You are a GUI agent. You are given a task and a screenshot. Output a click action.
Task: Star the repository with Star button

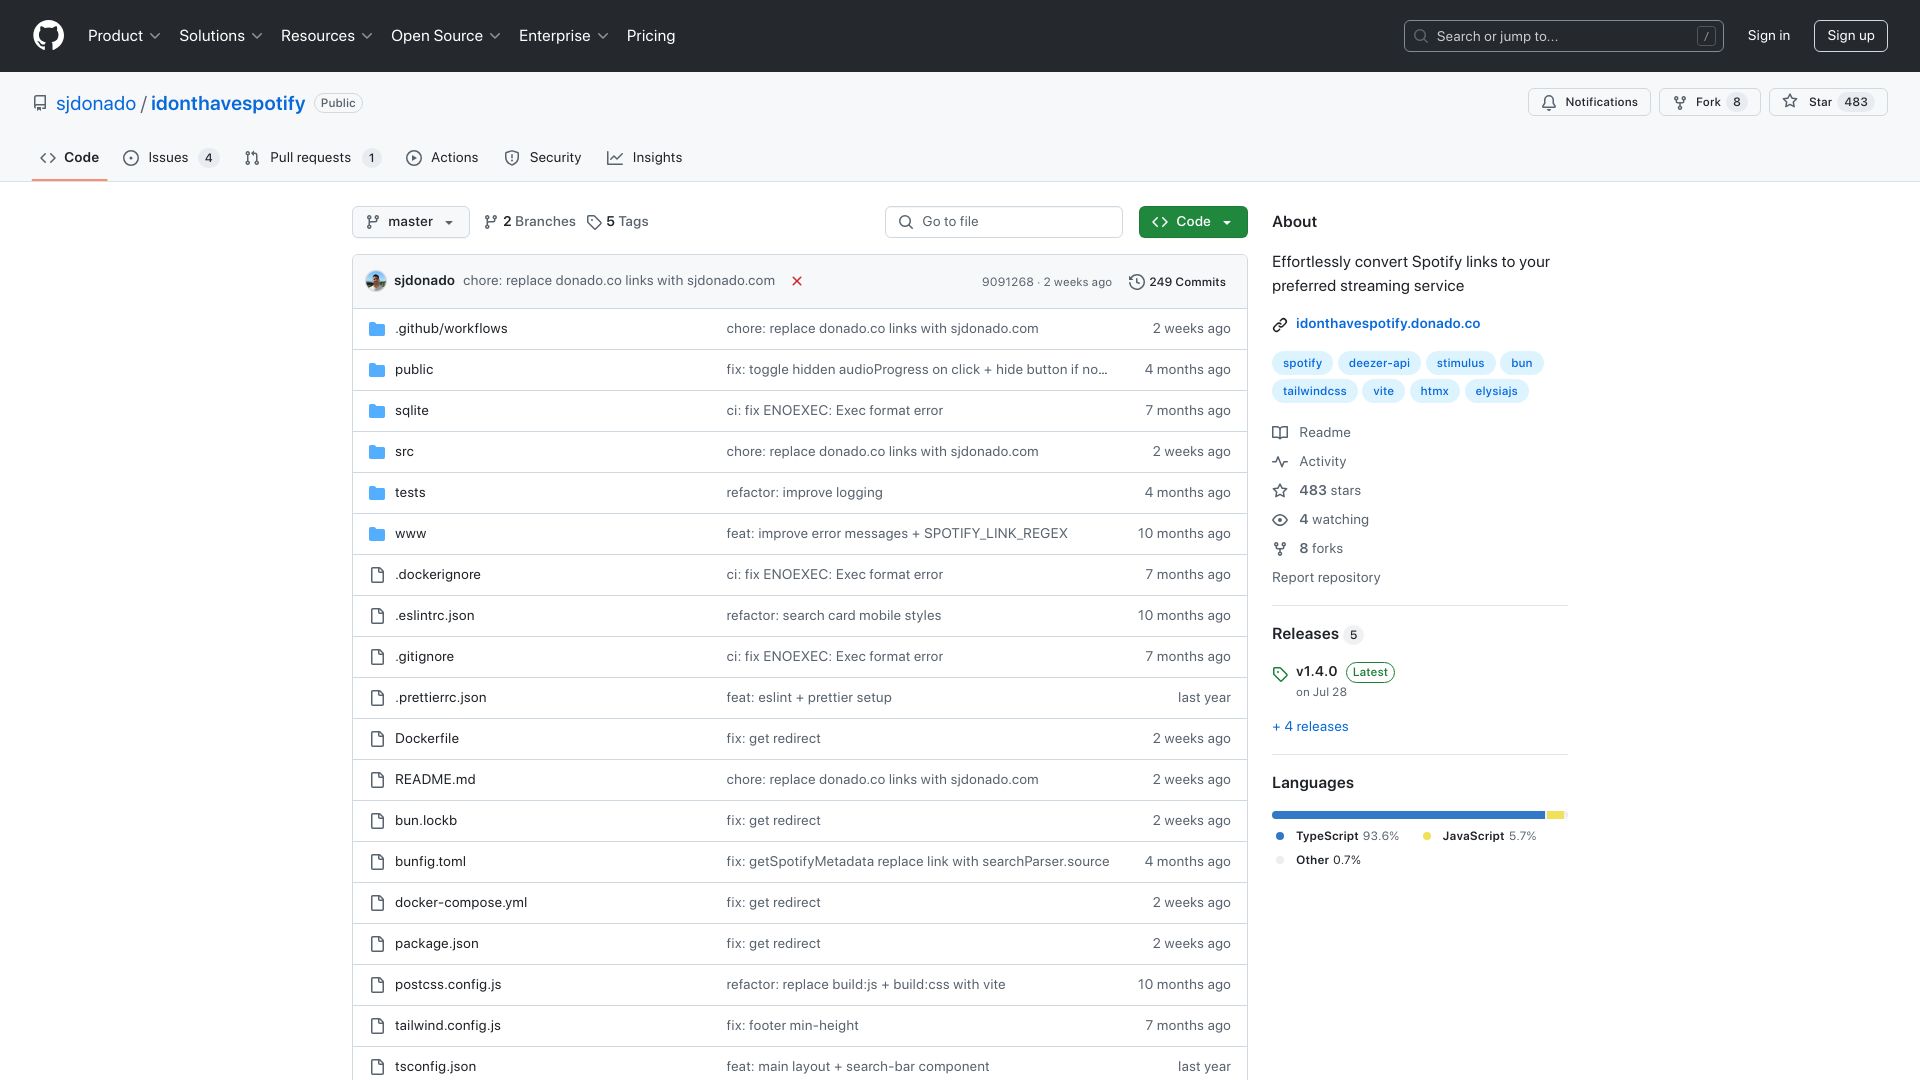tap(1828, 102)
